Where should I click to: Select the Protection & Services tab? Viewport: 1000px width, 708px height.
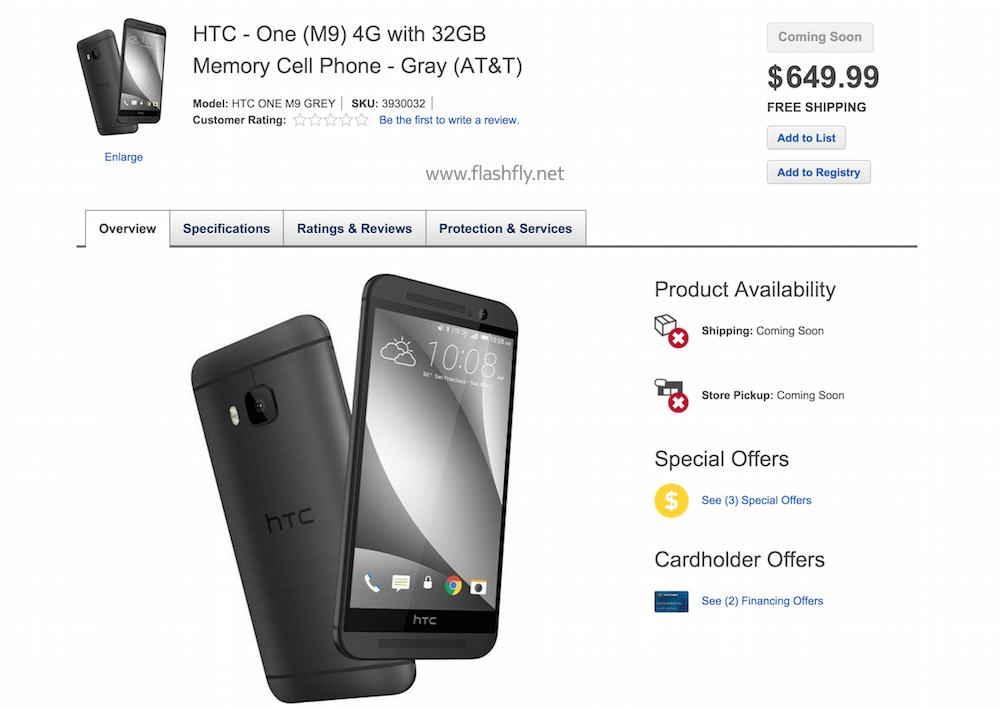pyautogui.click(x=505, y=229)
